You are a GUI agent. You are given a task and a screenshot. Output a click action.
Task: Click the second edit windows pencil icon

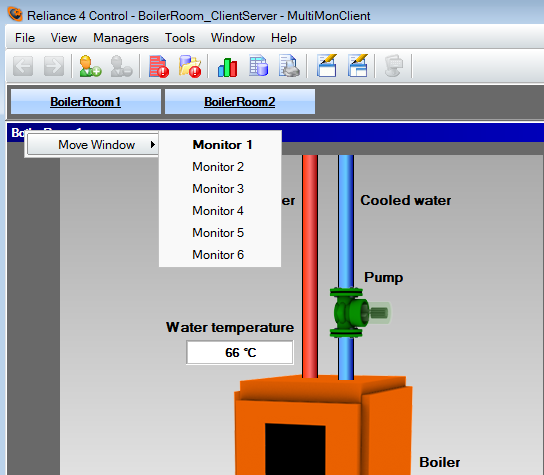(358, 65)
